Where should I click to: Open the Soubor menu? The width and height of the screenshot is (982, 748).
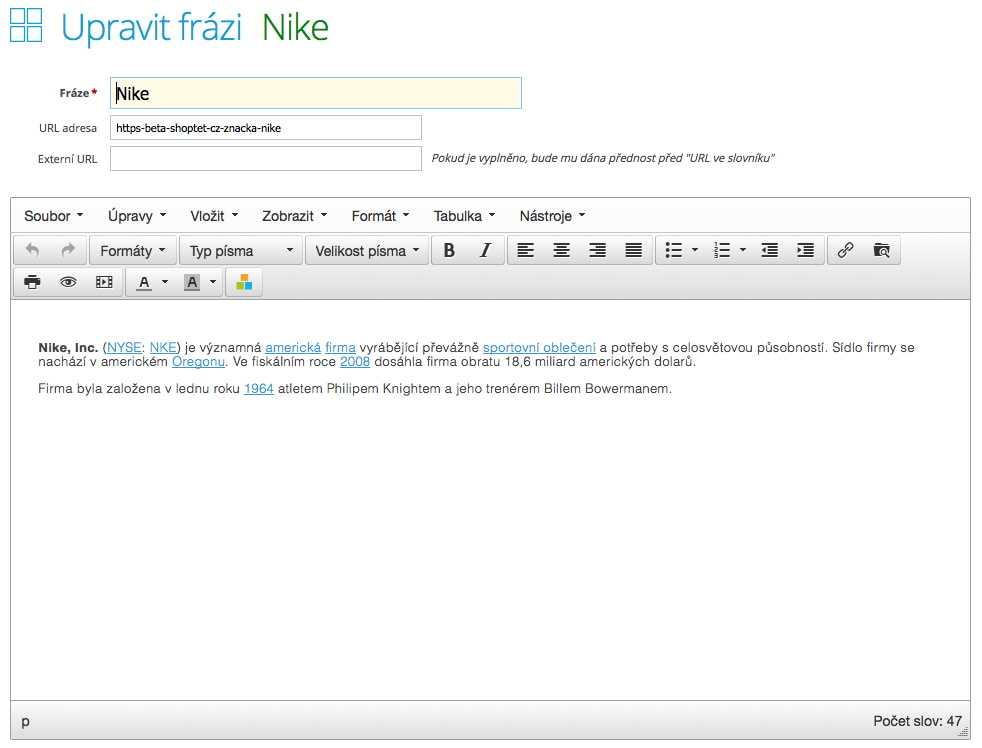tap(53, 216)
